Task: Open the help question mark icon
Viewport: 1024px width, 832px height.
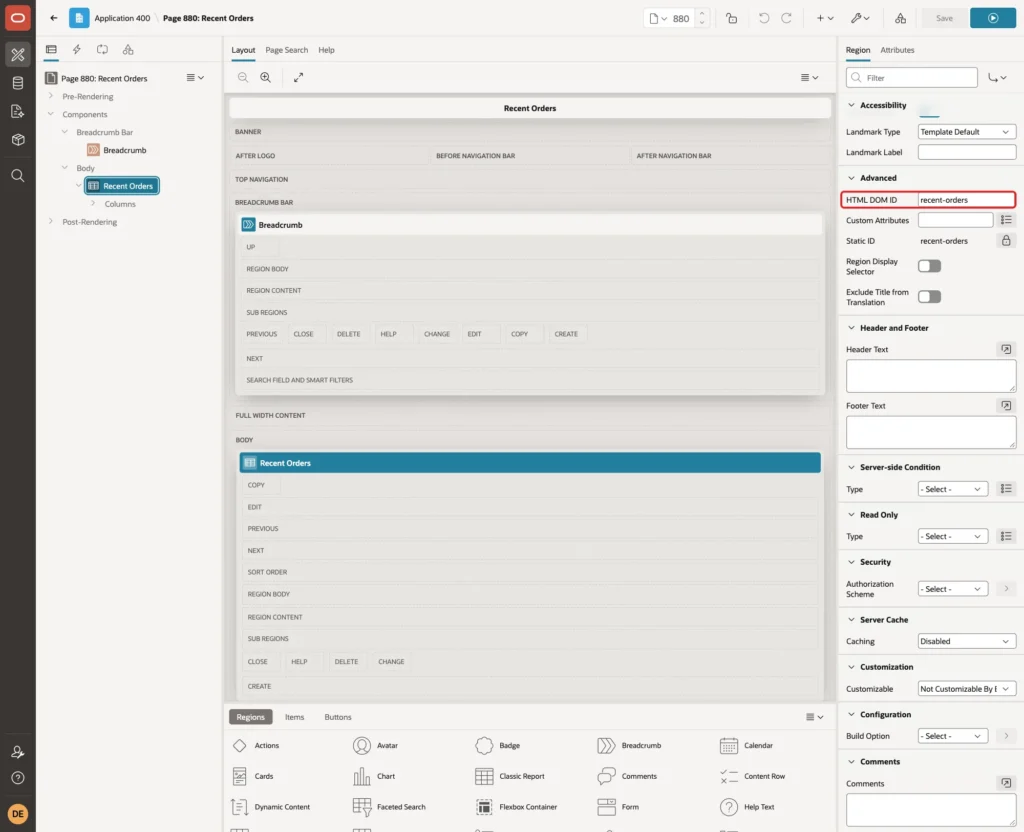Action: click(18, 778)
